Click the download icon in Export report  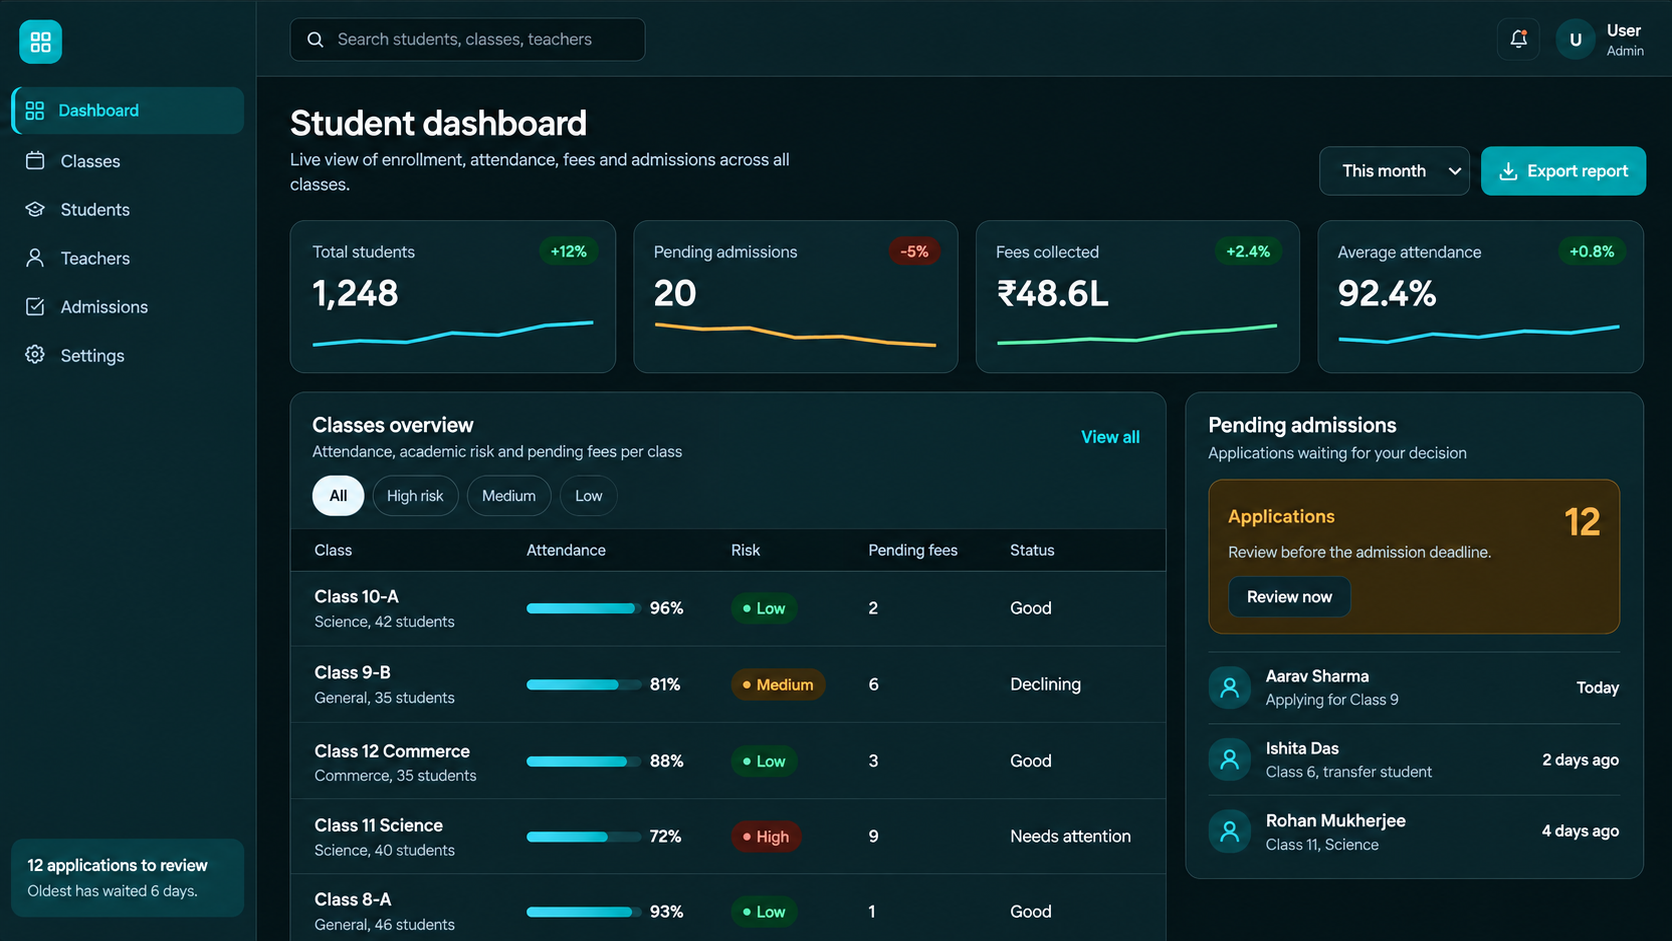1508,171
